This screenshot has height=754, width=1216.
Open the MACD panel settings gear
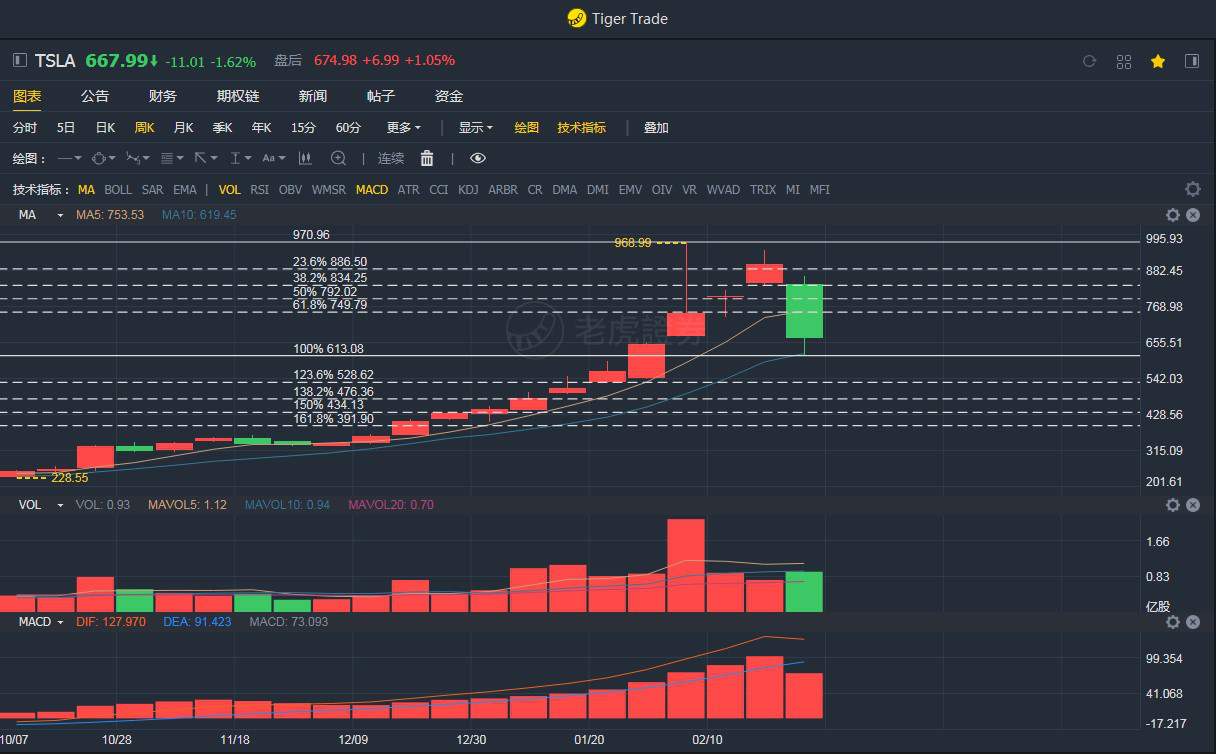pos(1173,622)
